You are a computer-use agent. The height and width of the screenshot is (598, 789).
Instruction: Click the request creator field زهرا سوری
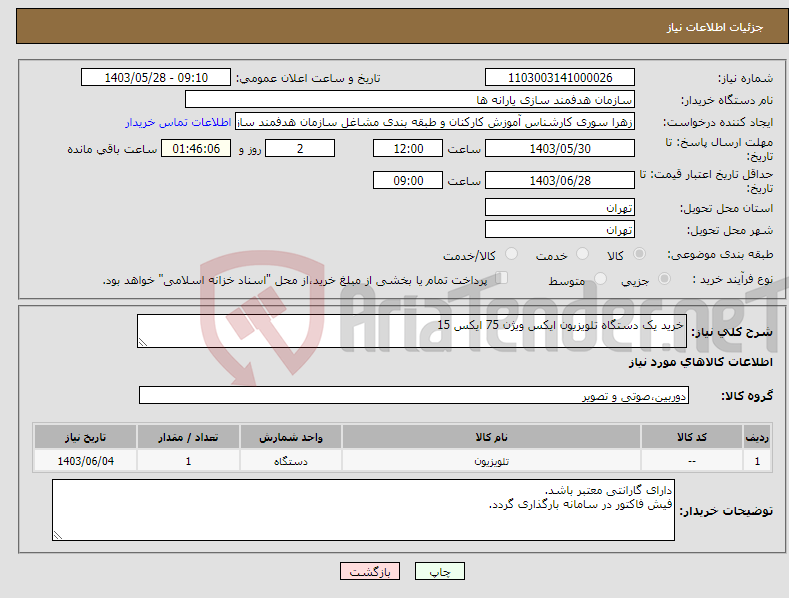(435, 122)
